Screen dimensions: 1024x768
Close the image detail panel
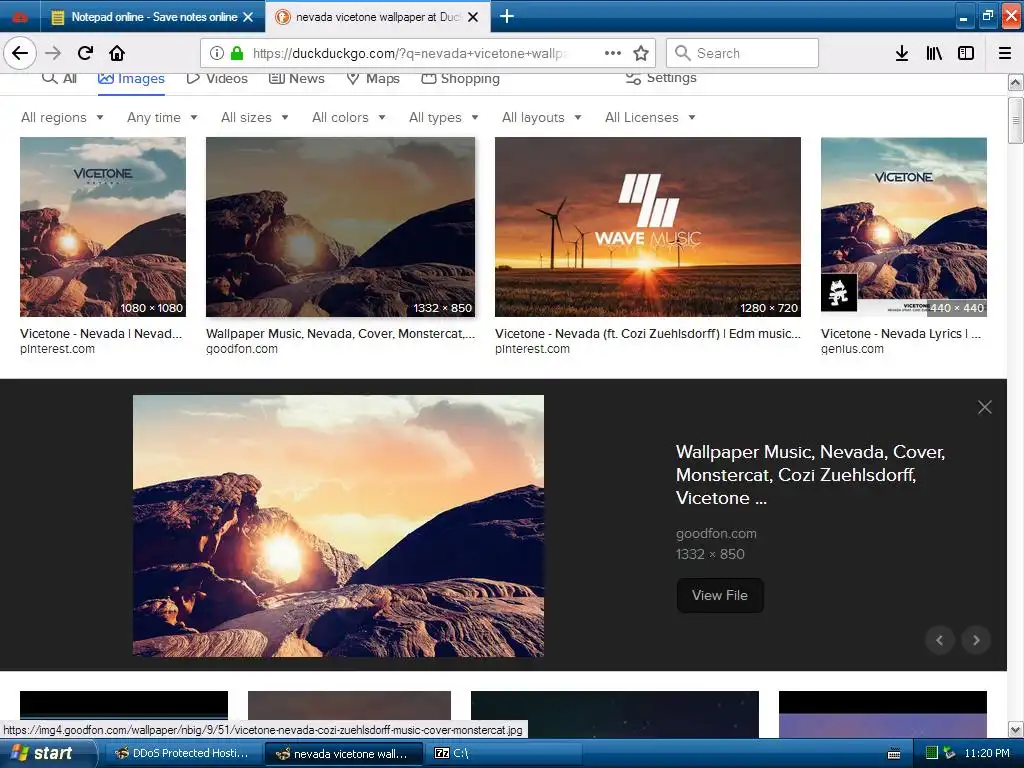[985, 407]
